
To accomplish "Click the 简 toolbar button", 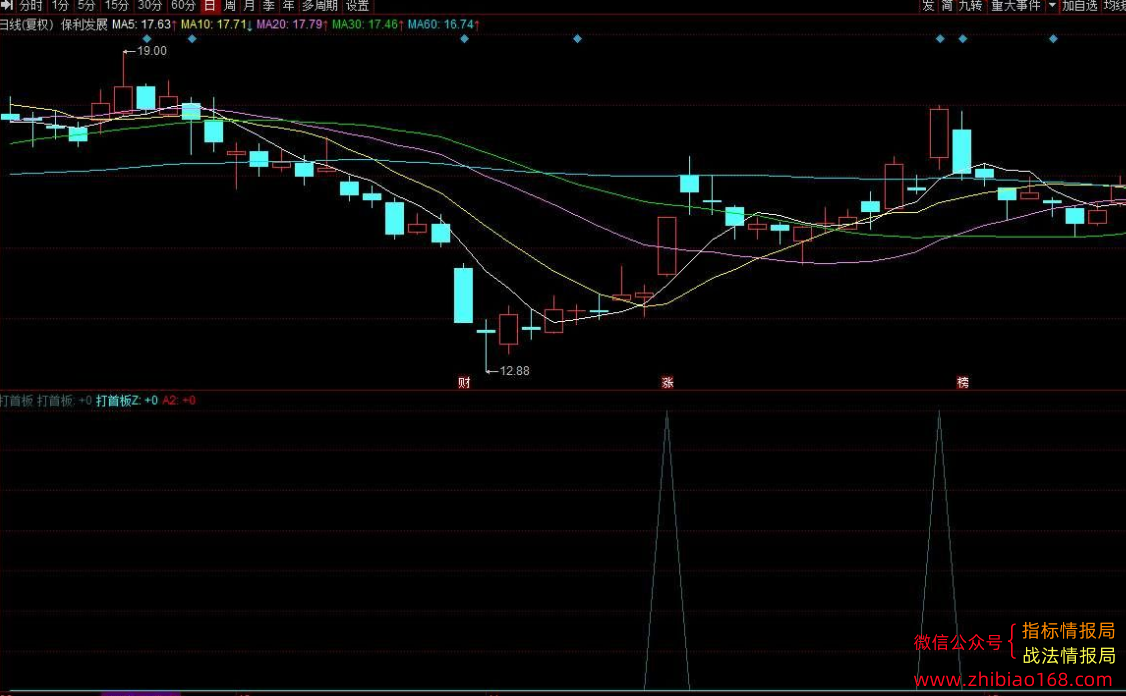I will pos(947,6).
